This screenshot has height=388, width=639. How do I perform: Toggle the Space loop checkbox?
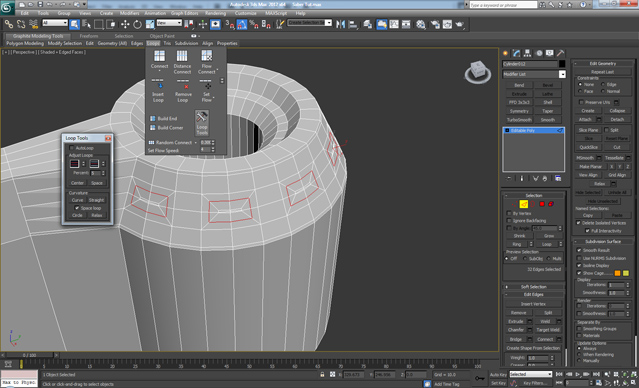[x=77, y=208]
